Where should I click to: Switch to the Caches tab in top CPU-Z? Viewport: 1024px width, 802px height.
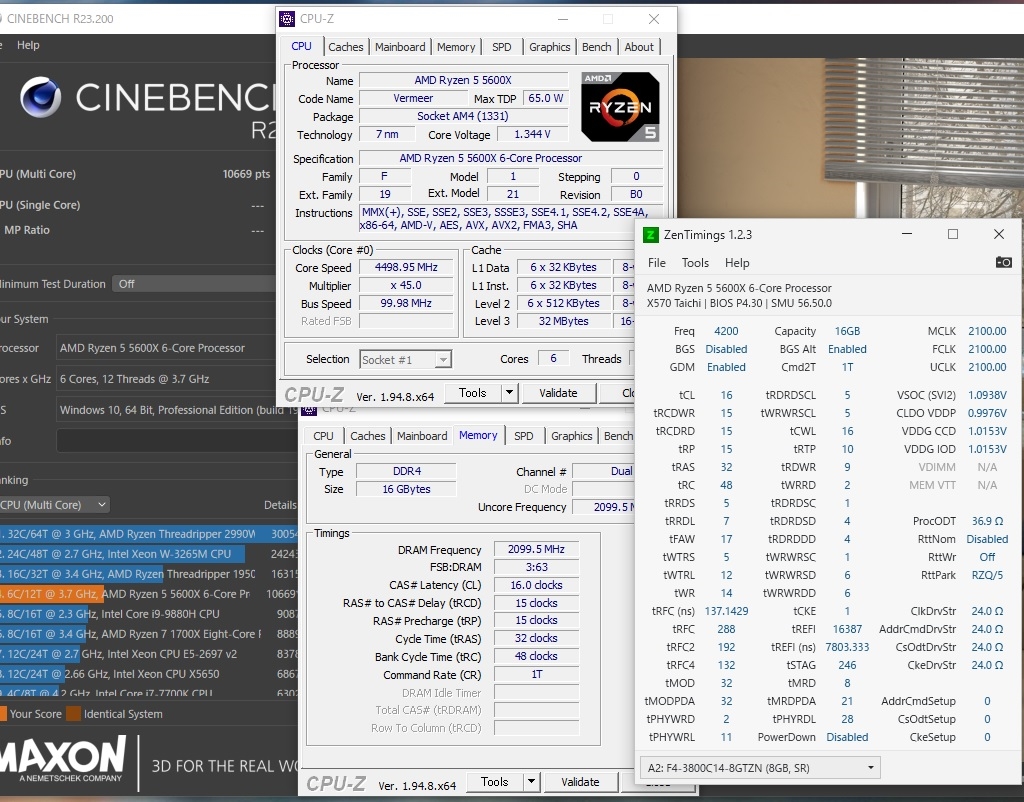(x=346, y=47)
